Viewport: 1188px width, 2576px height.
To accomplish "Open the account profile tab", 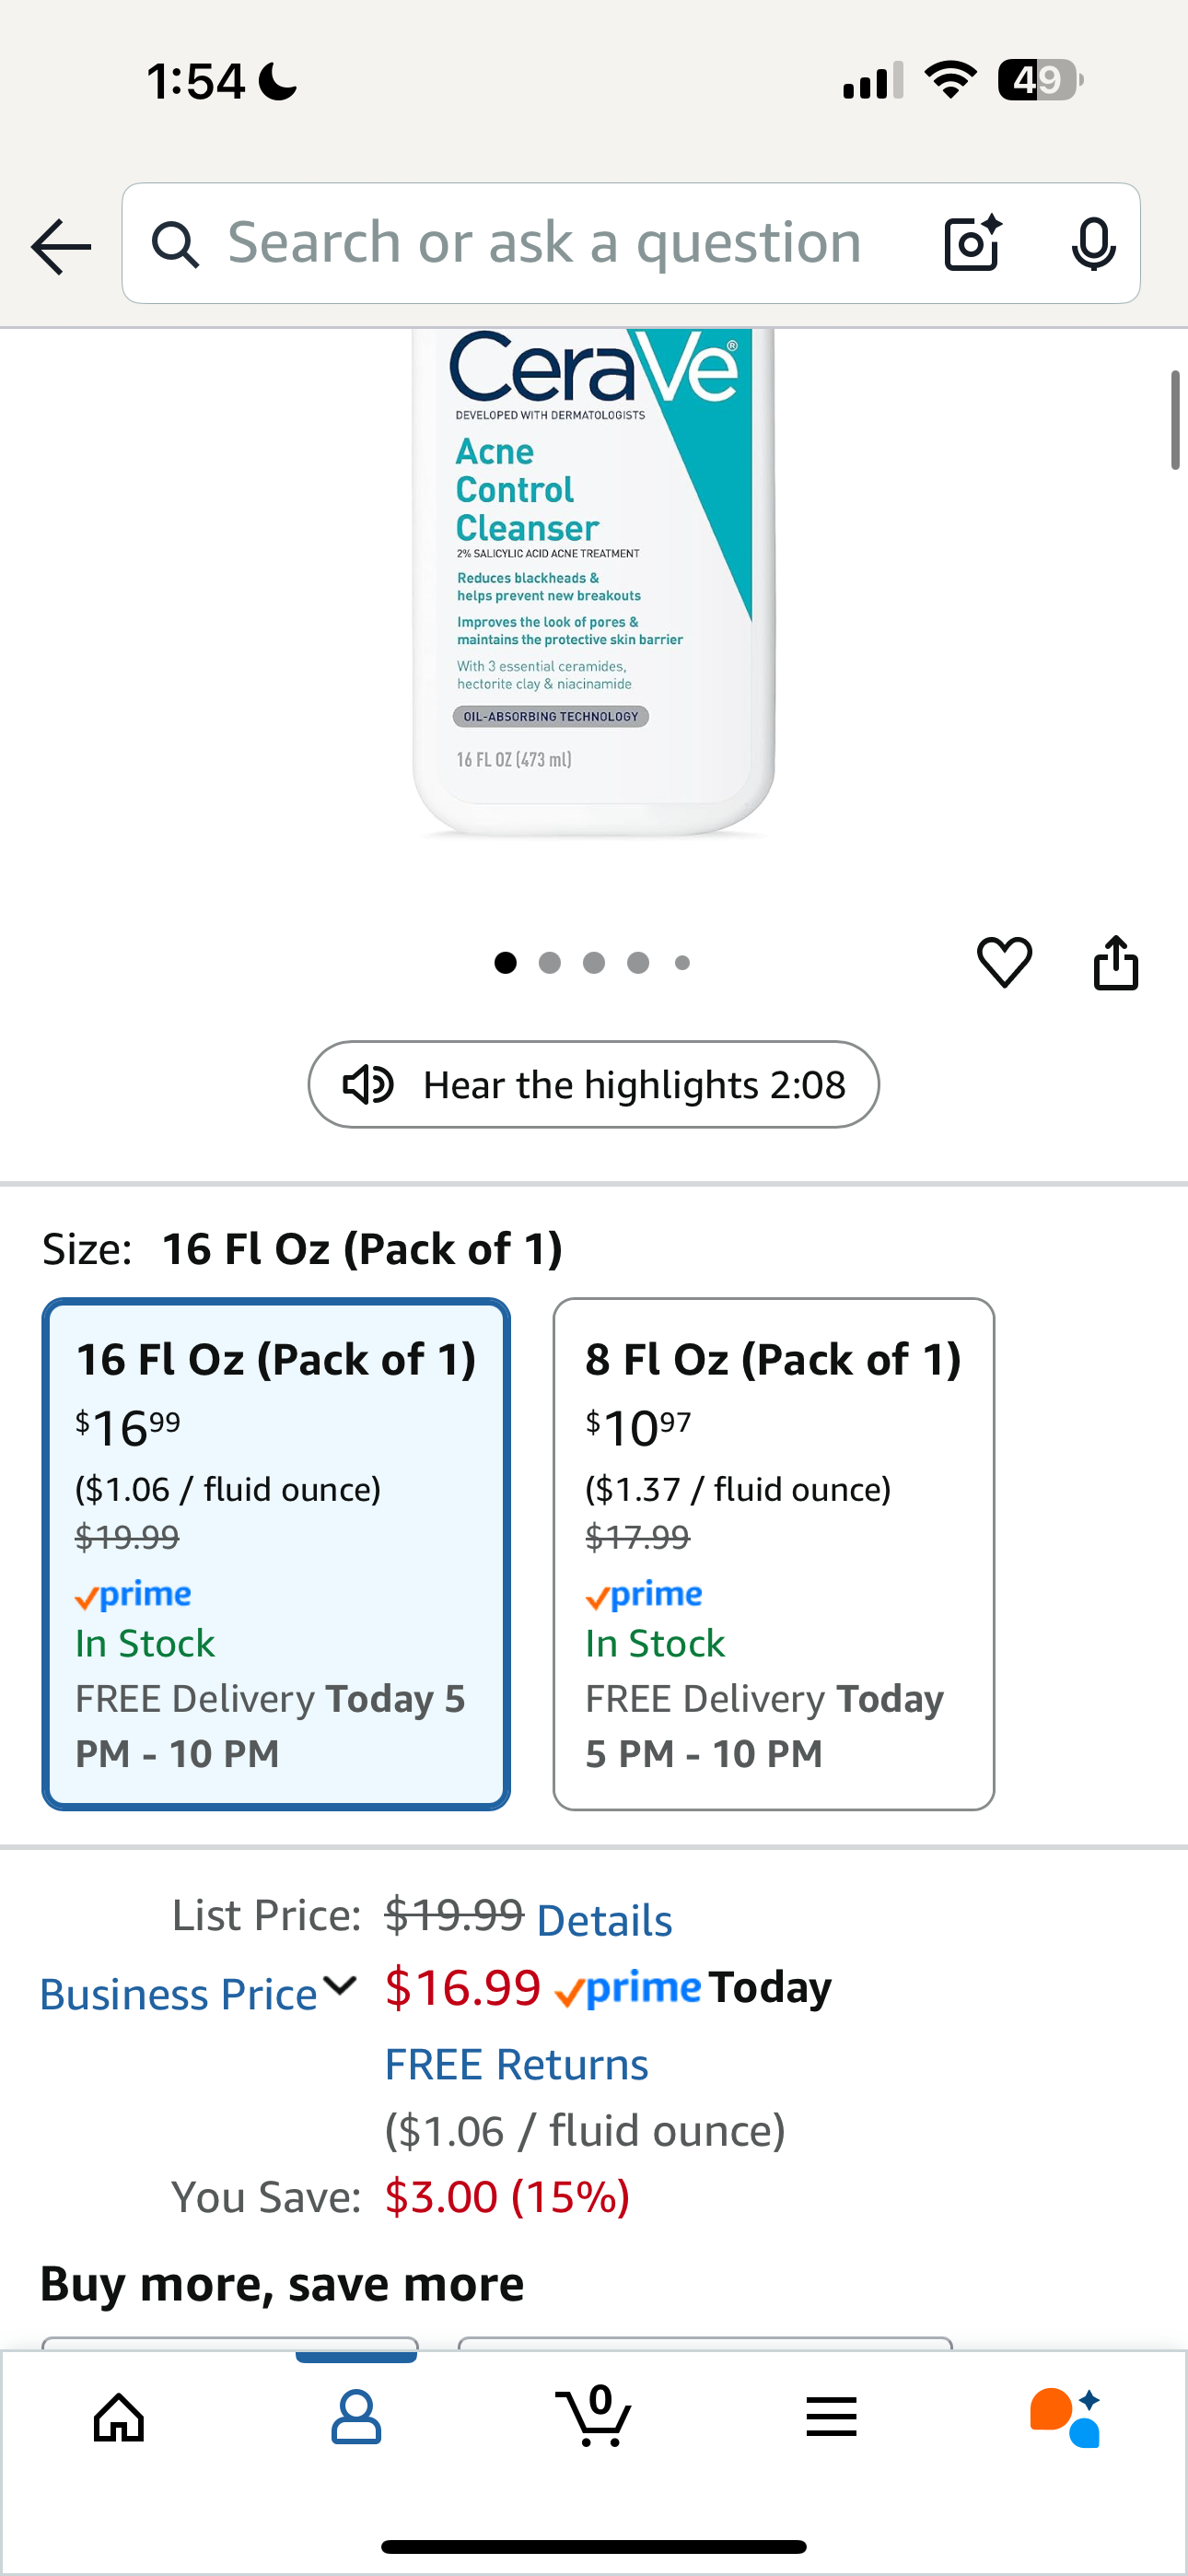I will coord(356,2417).
